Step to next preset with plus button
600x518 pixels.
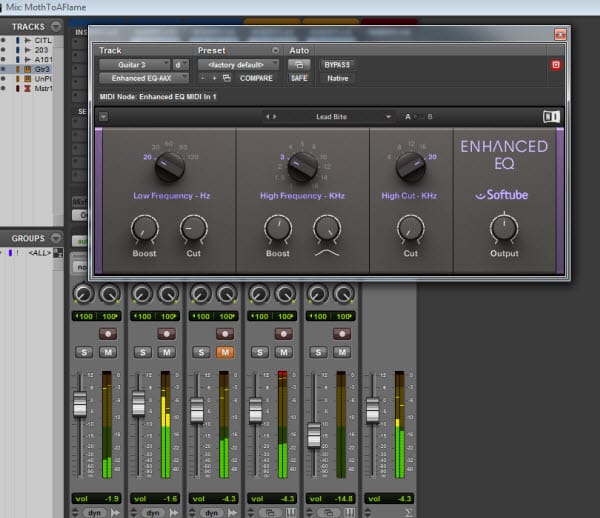(x=214, y=78)
